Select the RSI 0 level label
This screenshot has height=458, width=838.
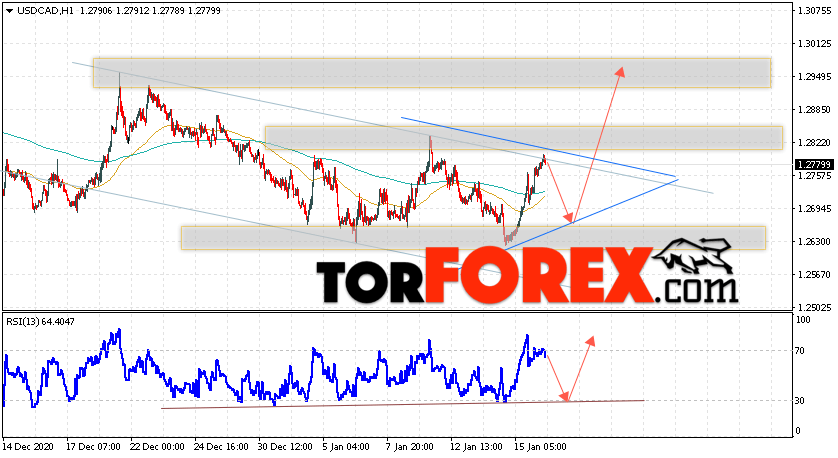tap(798, 431)
